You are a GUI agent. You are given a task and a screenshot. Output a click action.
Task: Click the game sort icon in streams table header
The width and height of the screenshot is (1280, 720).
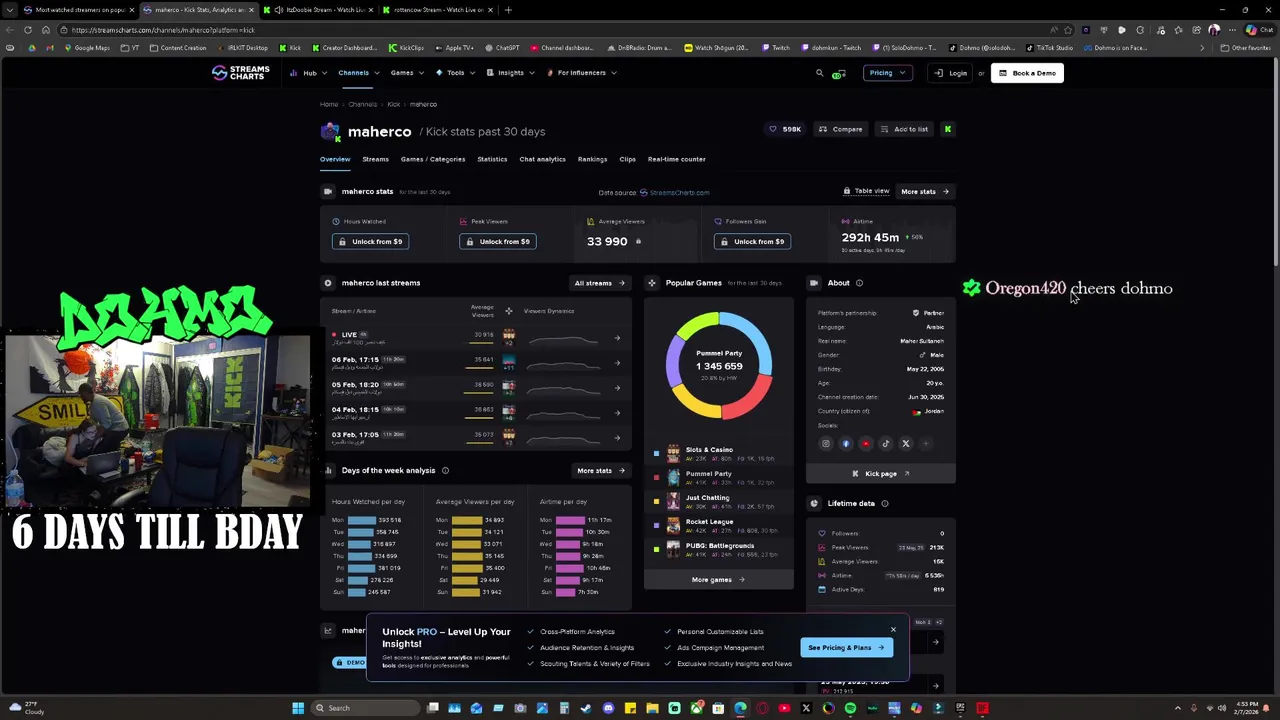click(x=508, y=311)
